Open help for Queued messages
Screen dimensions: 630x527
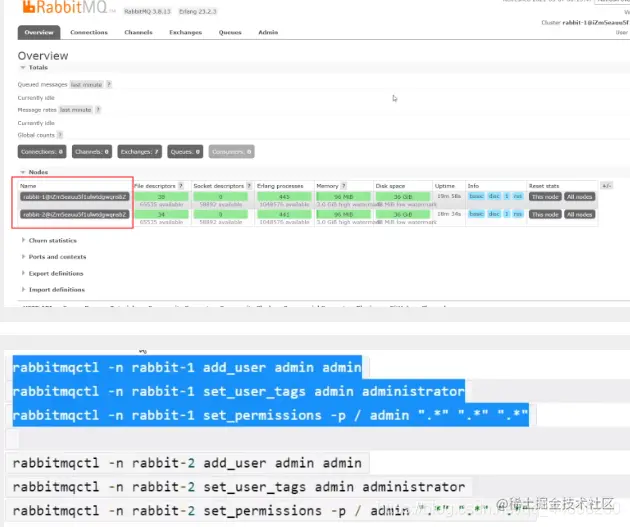click(109, 85)
